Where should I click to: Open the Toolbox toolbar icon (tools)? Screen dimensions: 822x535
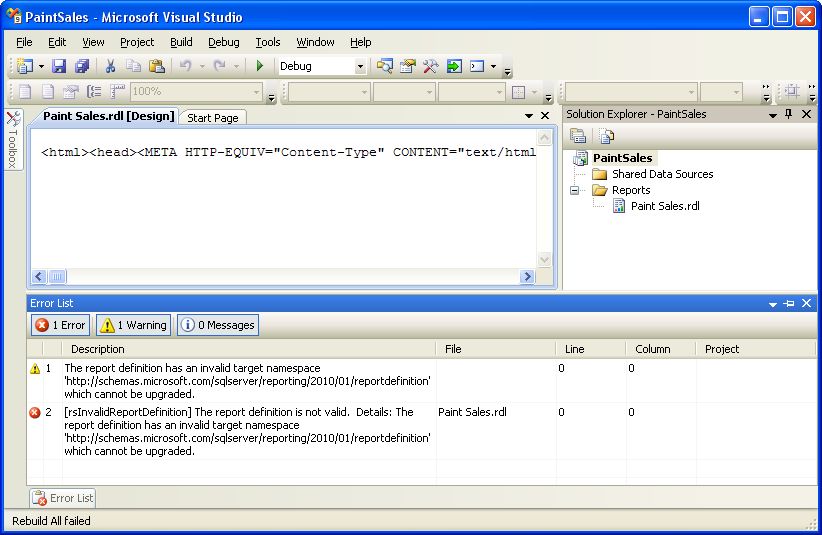430,66
